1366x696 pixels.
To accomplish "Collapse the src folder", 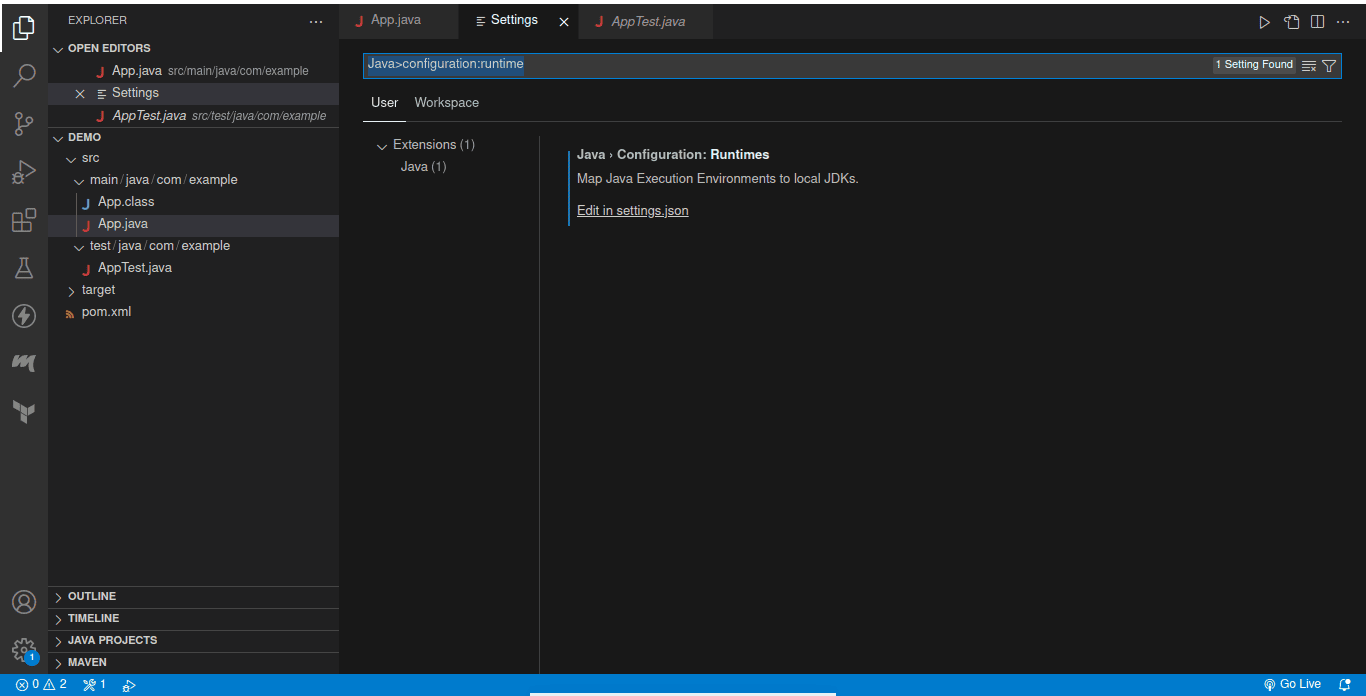I will (71, 159).
